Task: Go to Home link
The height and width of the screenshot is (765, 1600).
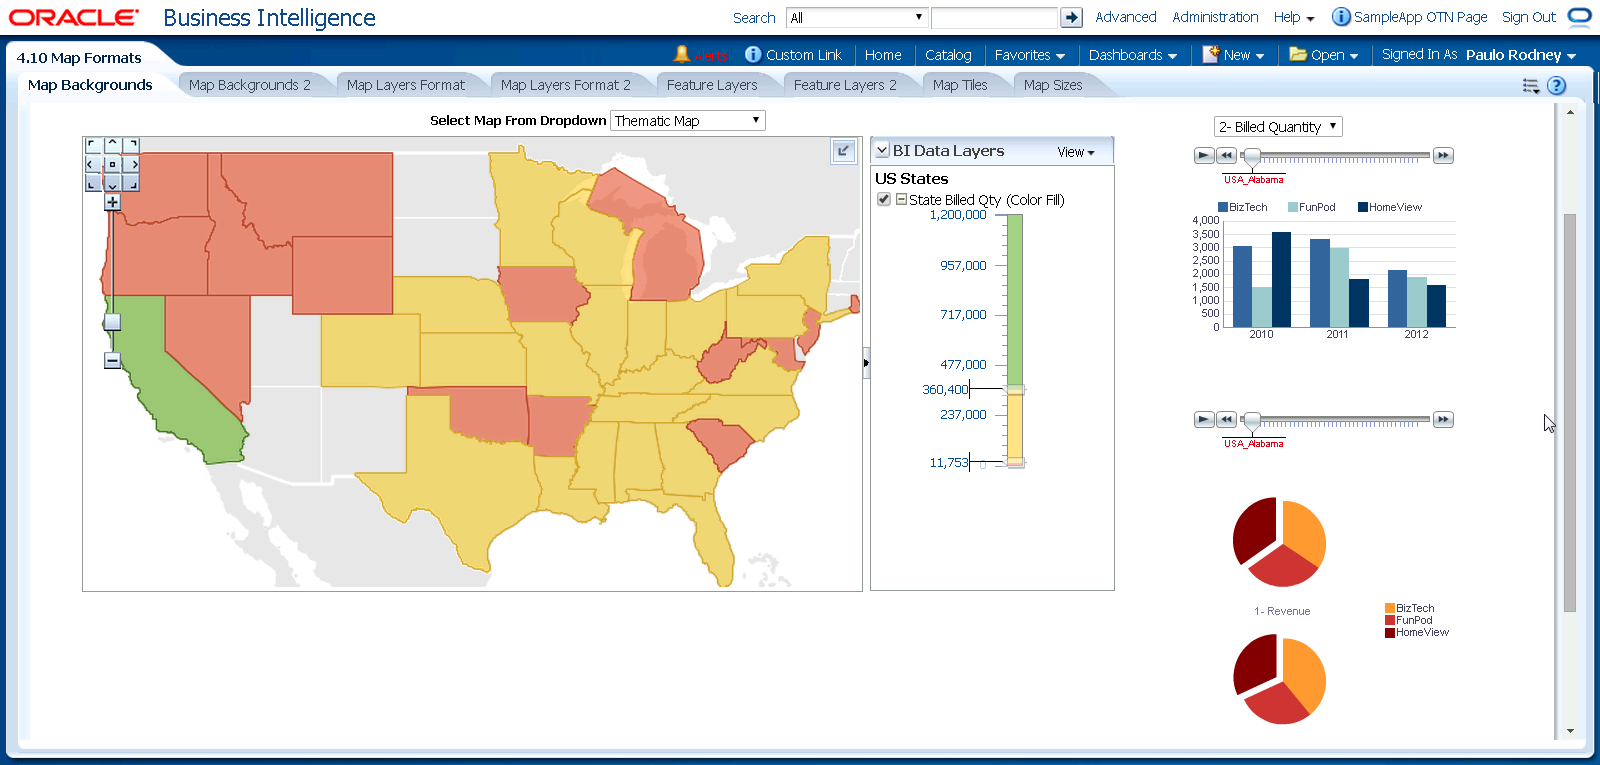Action: 883,55
